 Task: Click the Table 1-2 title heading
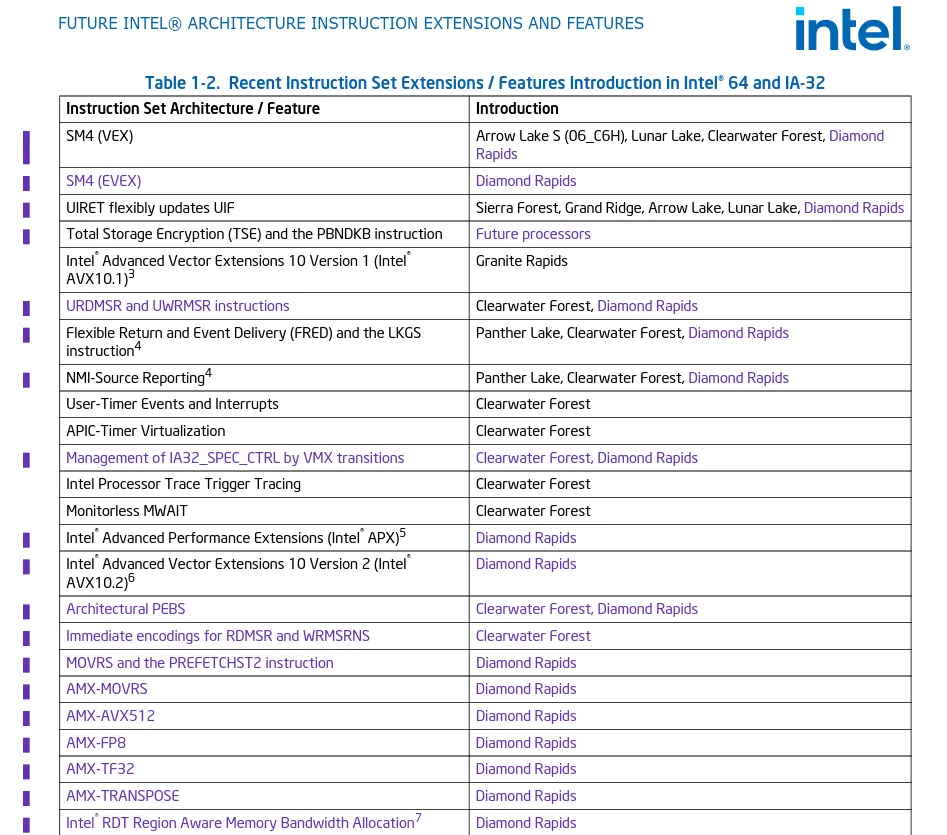[x=485, y=83]
